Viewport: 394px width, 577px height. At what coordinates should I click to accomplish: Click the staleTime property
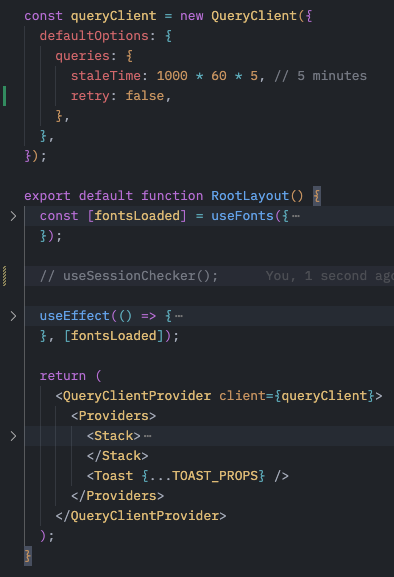106,76
